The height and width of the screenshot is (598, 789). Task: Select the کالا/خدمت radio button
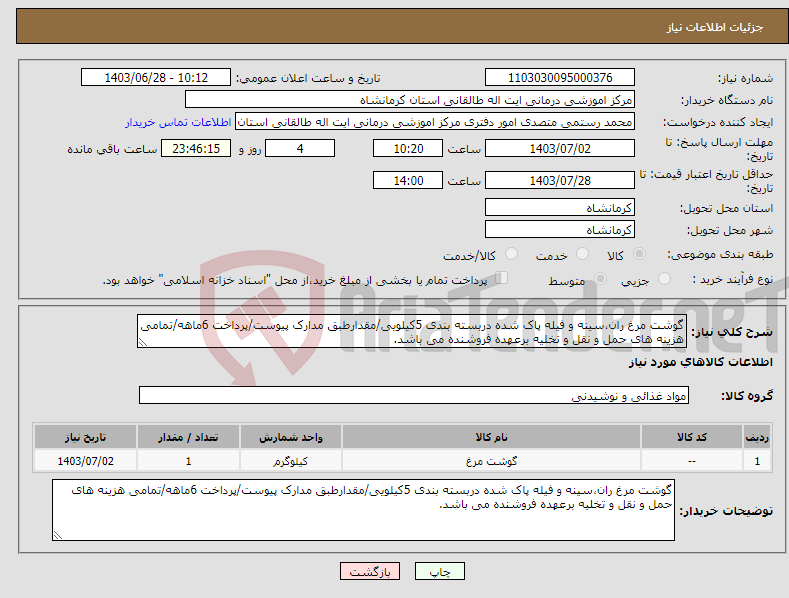pyautogui.click(x=511, y=254)
